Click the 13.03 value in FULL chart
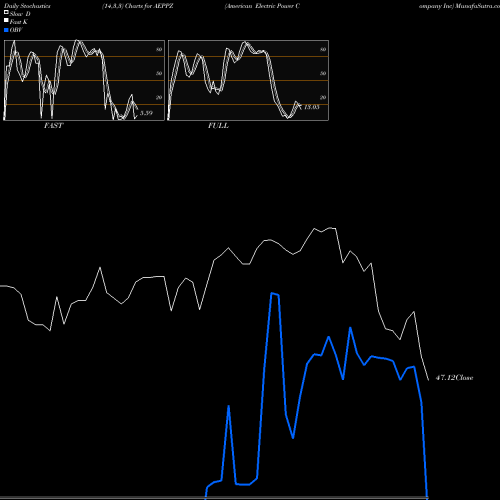The height and width of the screenshot is (500, 500). (x=312, y=107)
